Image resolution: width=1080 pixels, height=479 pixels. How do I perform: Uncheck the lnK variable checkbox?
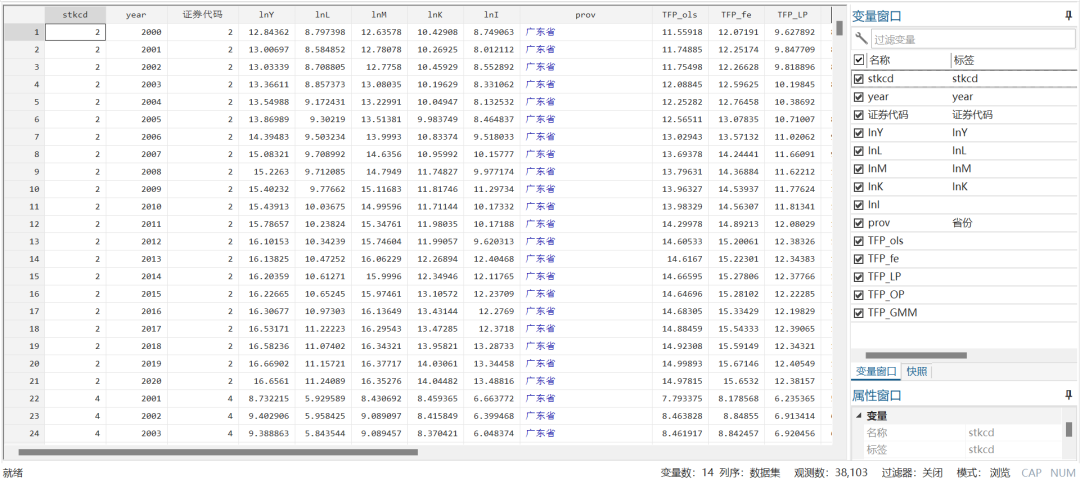pyautogui.click(x=858, y=187)
